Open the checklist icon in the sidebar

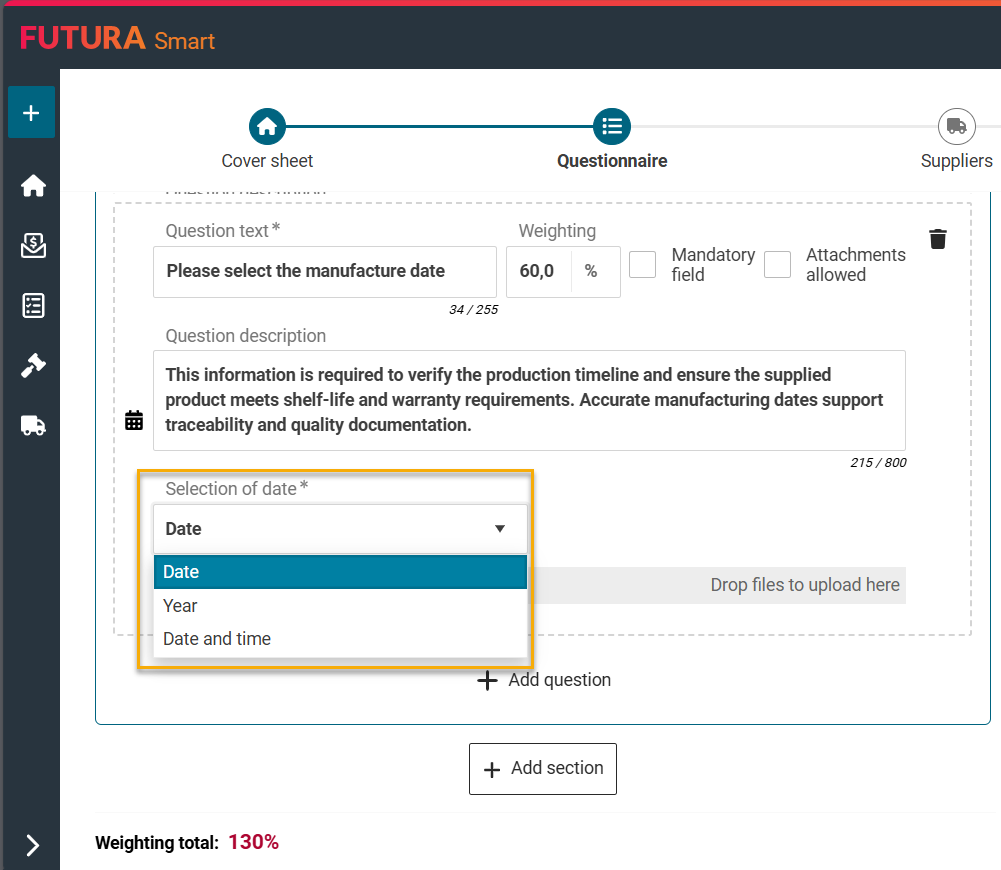click(33, 306)
